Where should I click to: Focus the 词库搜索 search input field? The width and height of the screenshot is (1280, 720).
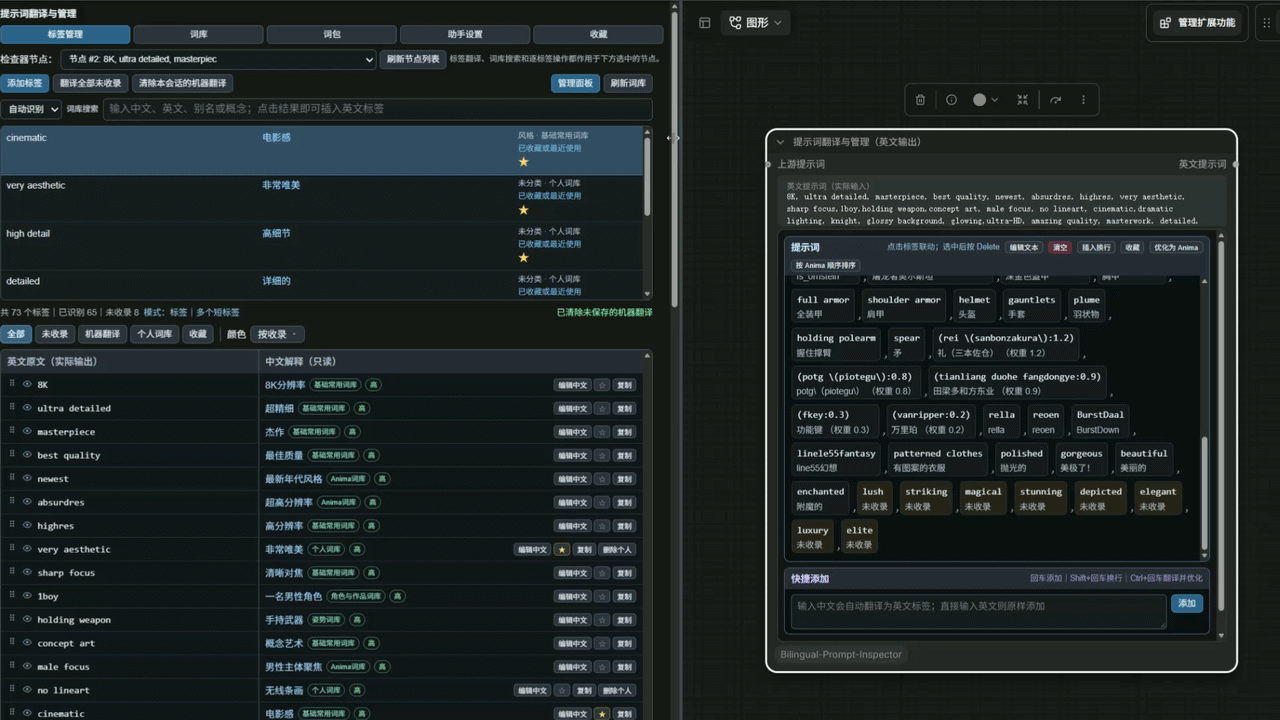[378, 109]
